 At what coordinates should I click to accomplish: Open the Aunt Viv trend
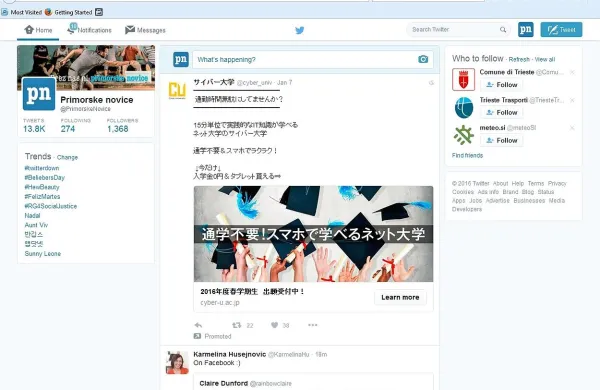(36, 225)
